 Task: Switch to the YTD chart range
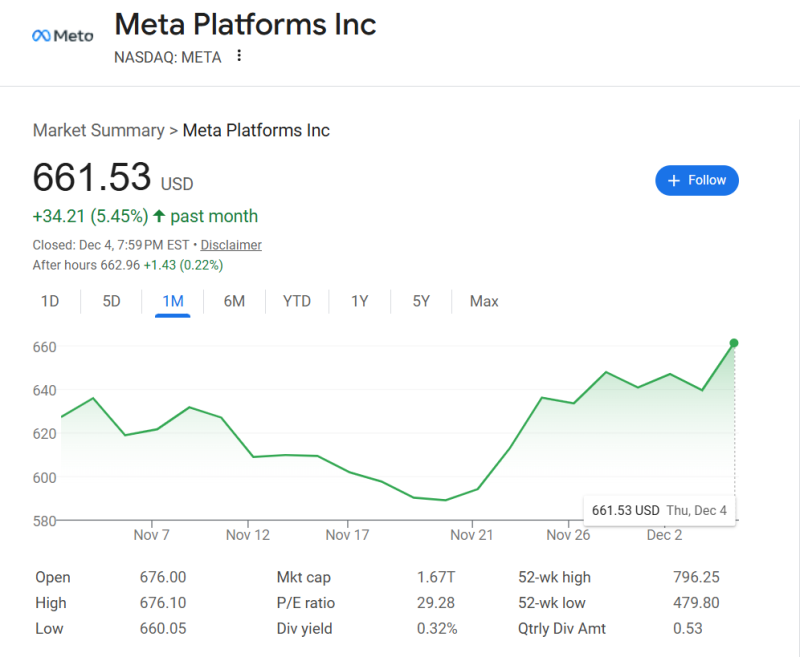[297, 301]
